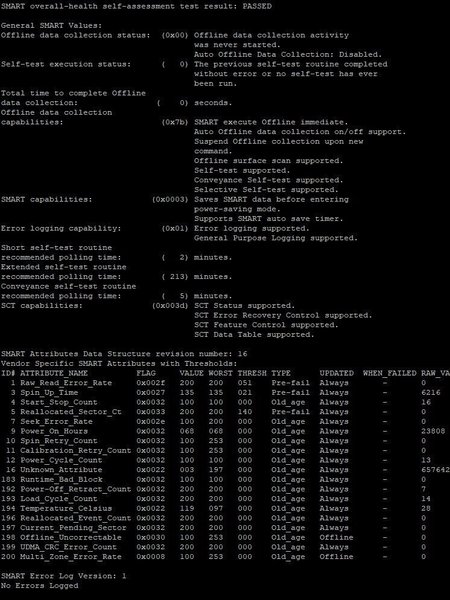450x600 pixels.
Task: Click the Multi_Zone_Error_Rate attribute name
Action: pos(71,556)
